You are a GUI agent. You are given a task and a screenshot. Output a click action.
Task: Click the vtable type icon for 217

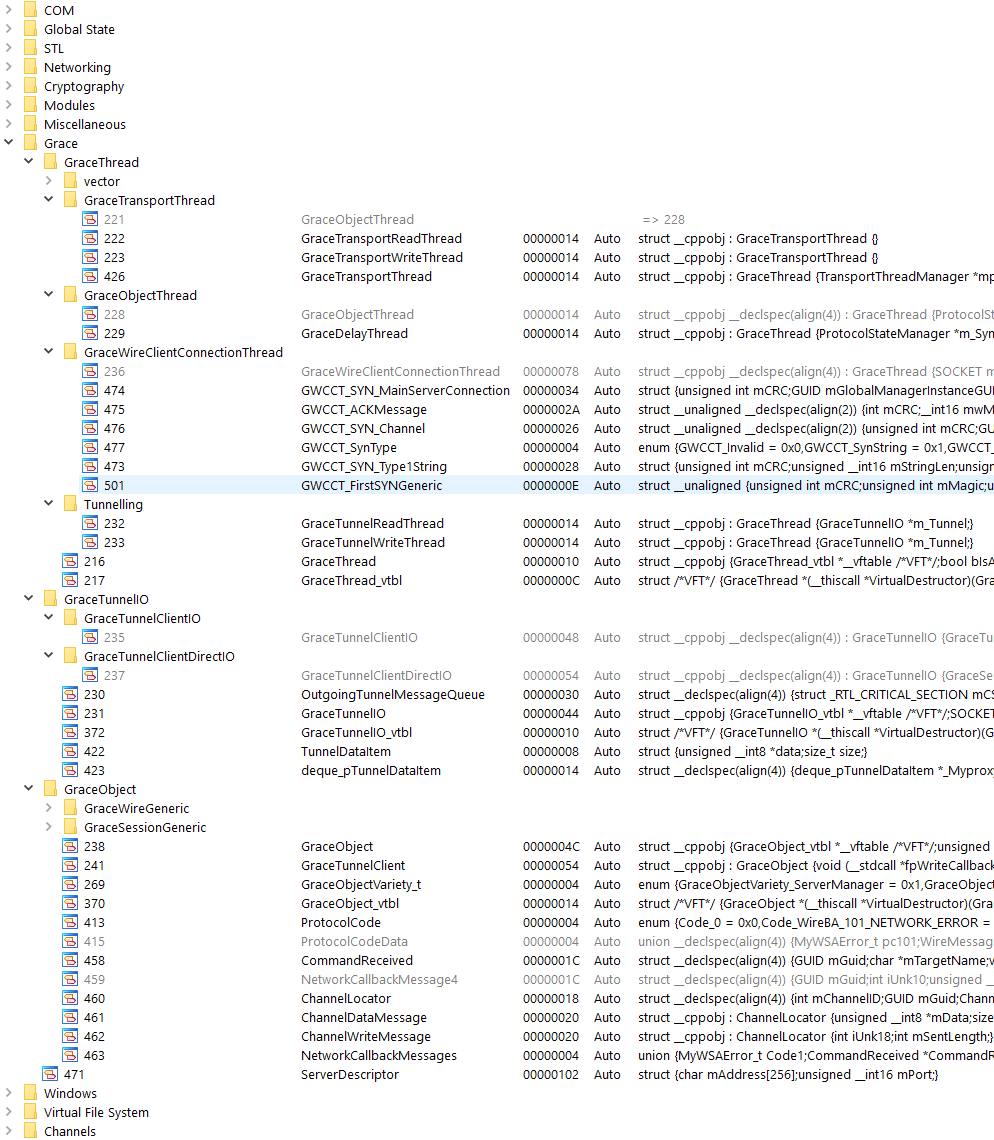(70, 580)
